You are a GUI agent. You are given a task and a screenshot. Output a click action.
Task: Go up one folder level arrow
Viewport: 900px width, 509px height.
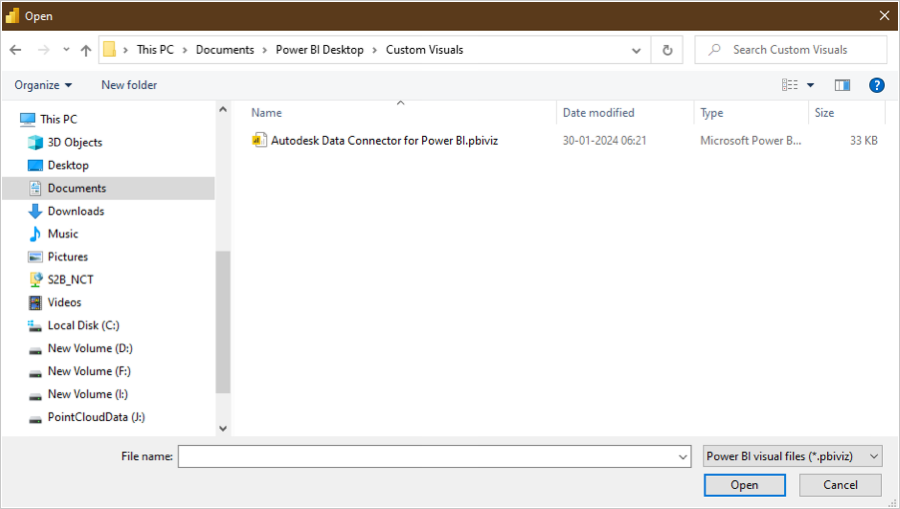[86, 50]
